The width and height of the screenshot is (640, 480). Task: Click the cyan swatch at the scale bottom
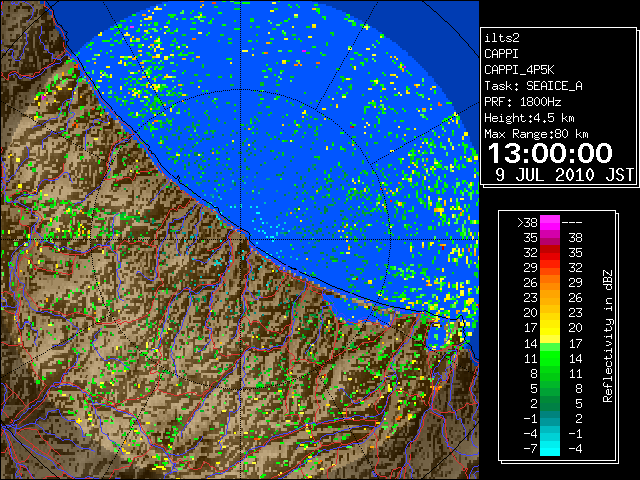[x=550, y=448]
